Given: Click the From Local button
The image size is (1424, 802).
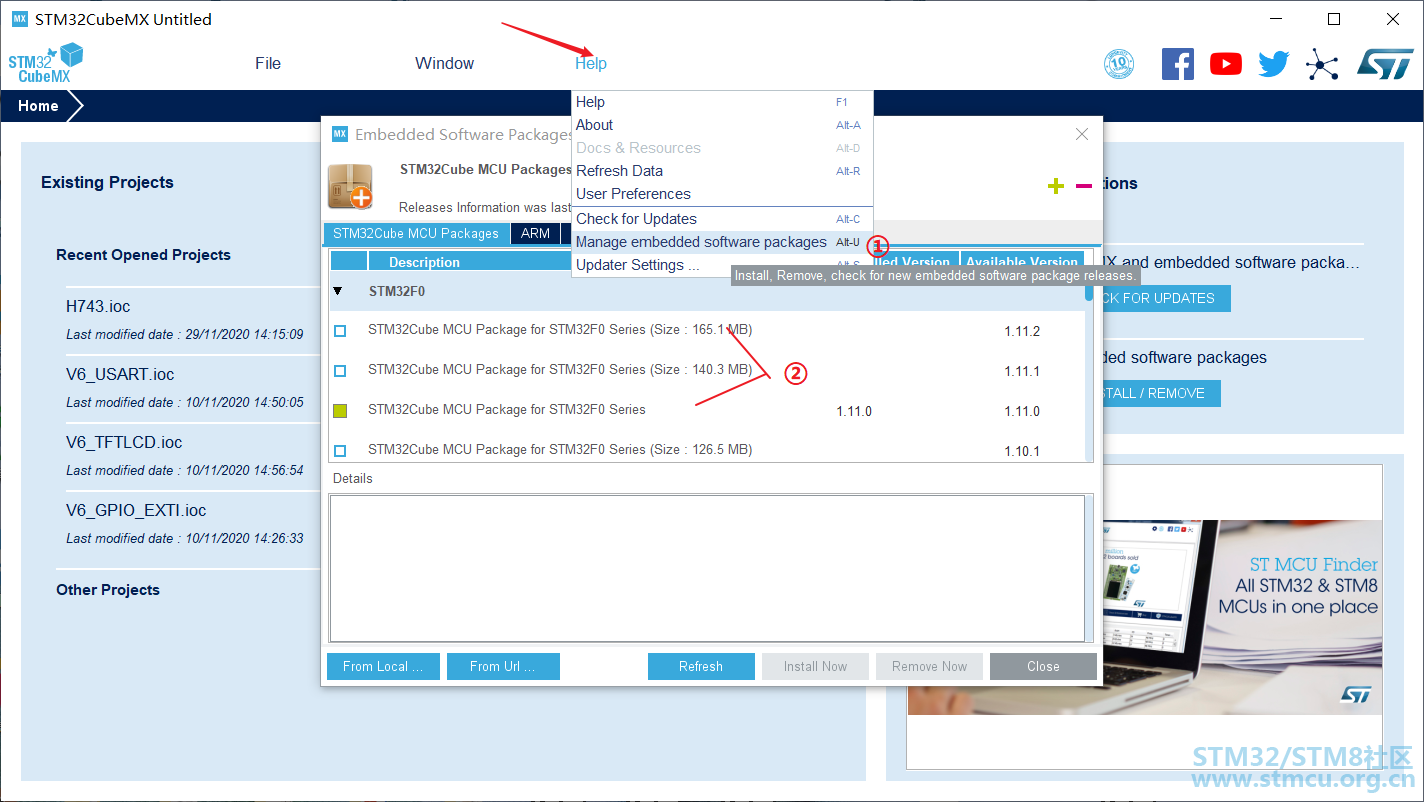Looking at the screenshot, I should pos(383,666).
